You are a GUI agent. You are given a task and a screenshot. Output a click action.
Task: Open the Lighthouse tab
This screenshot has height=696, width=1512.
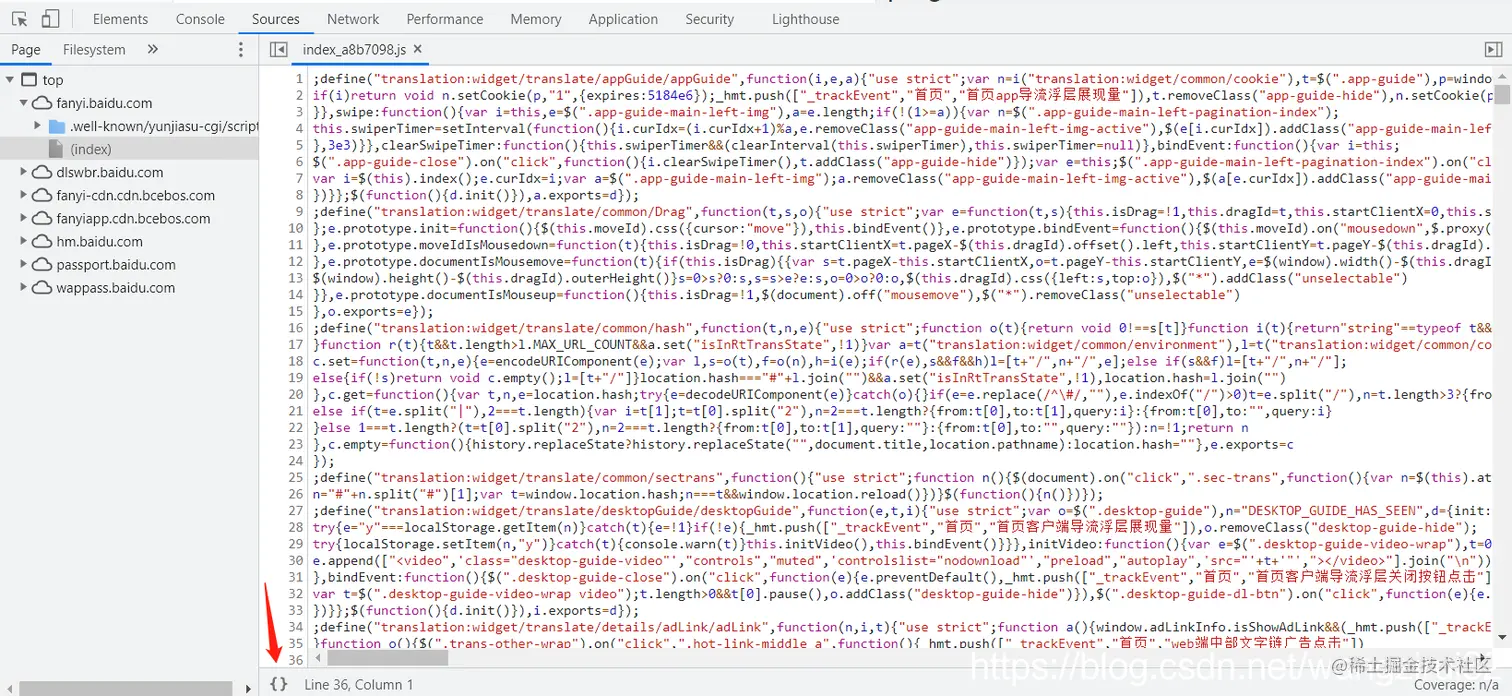click(806, 19)
